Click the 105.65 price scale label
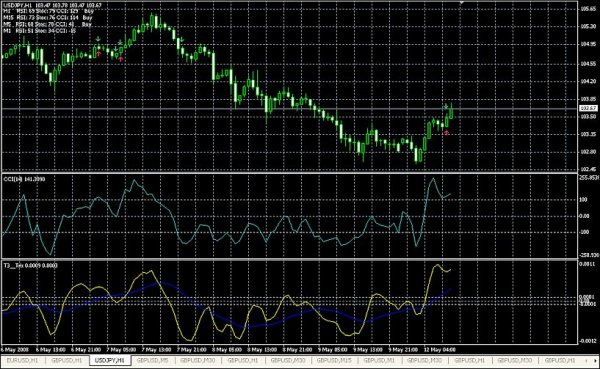 589,8
